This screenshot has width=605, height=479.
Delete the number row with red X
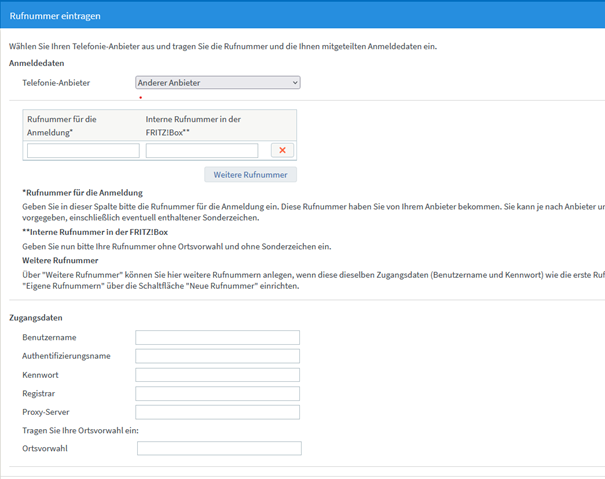coord(282,151)
